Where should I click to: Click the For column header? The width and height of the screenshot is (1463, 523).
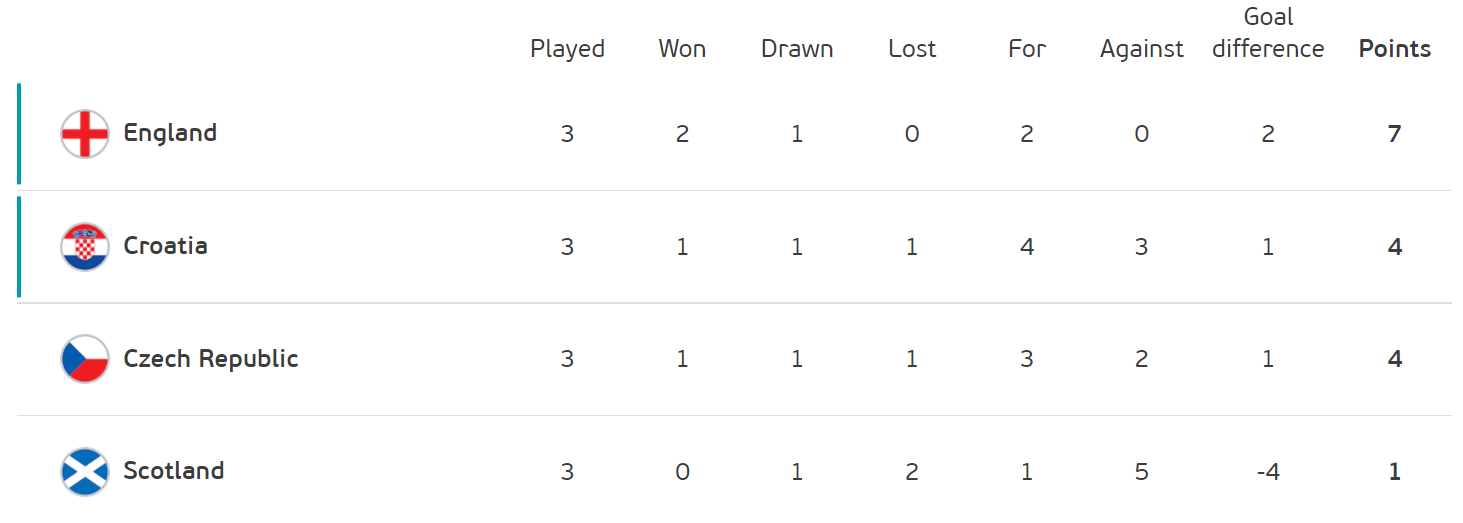tap(1027, 49)
